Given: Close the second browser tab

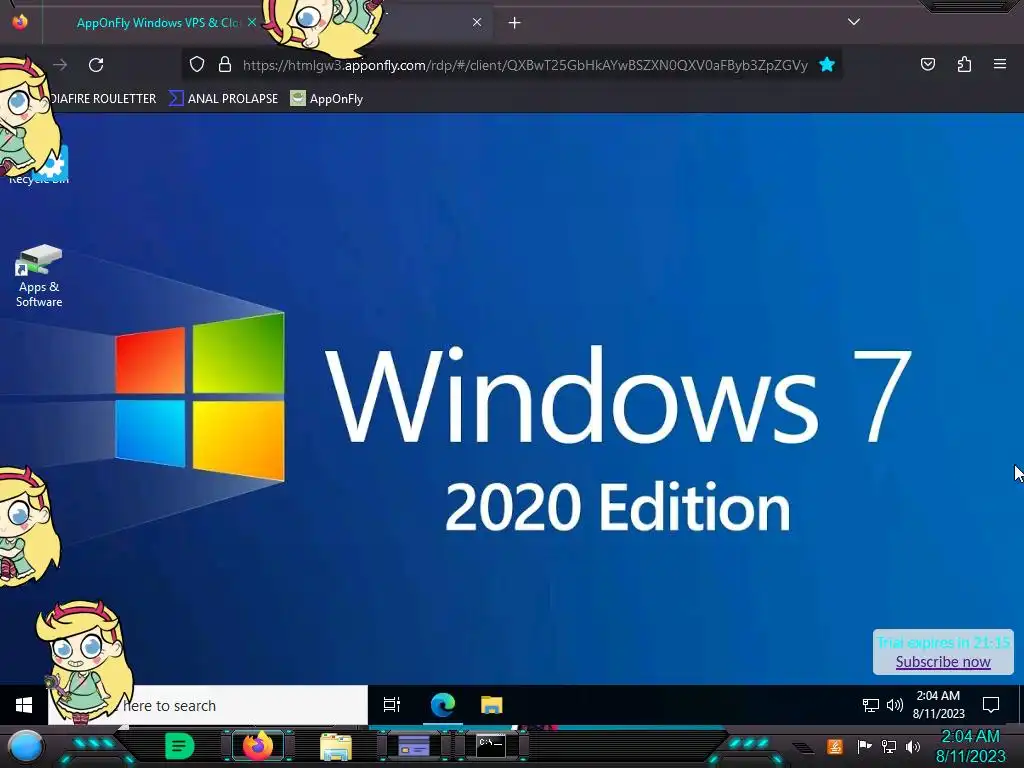Looking at the screenshot, I should 477,22.
